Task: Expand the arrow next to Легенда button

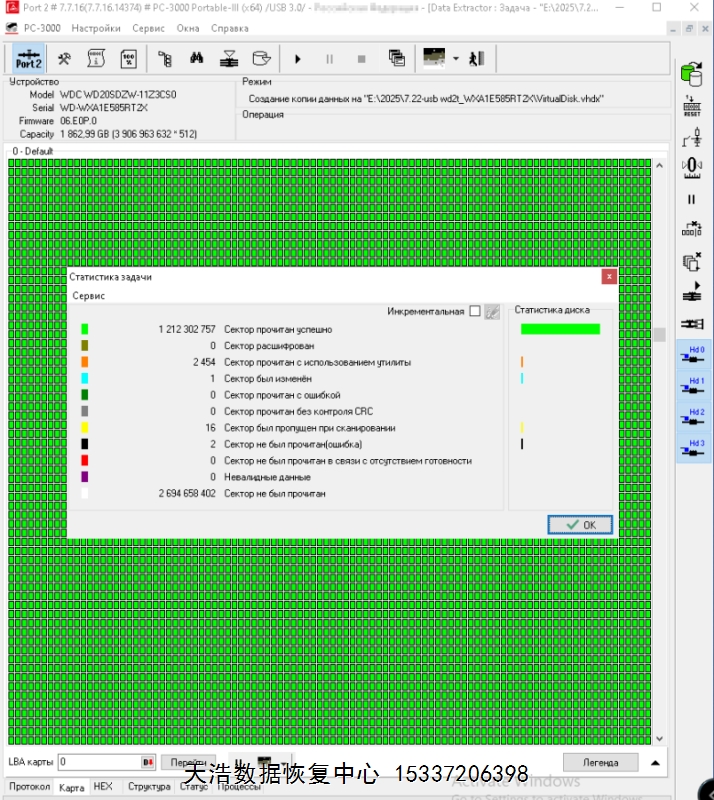Action: click(655, 762)
